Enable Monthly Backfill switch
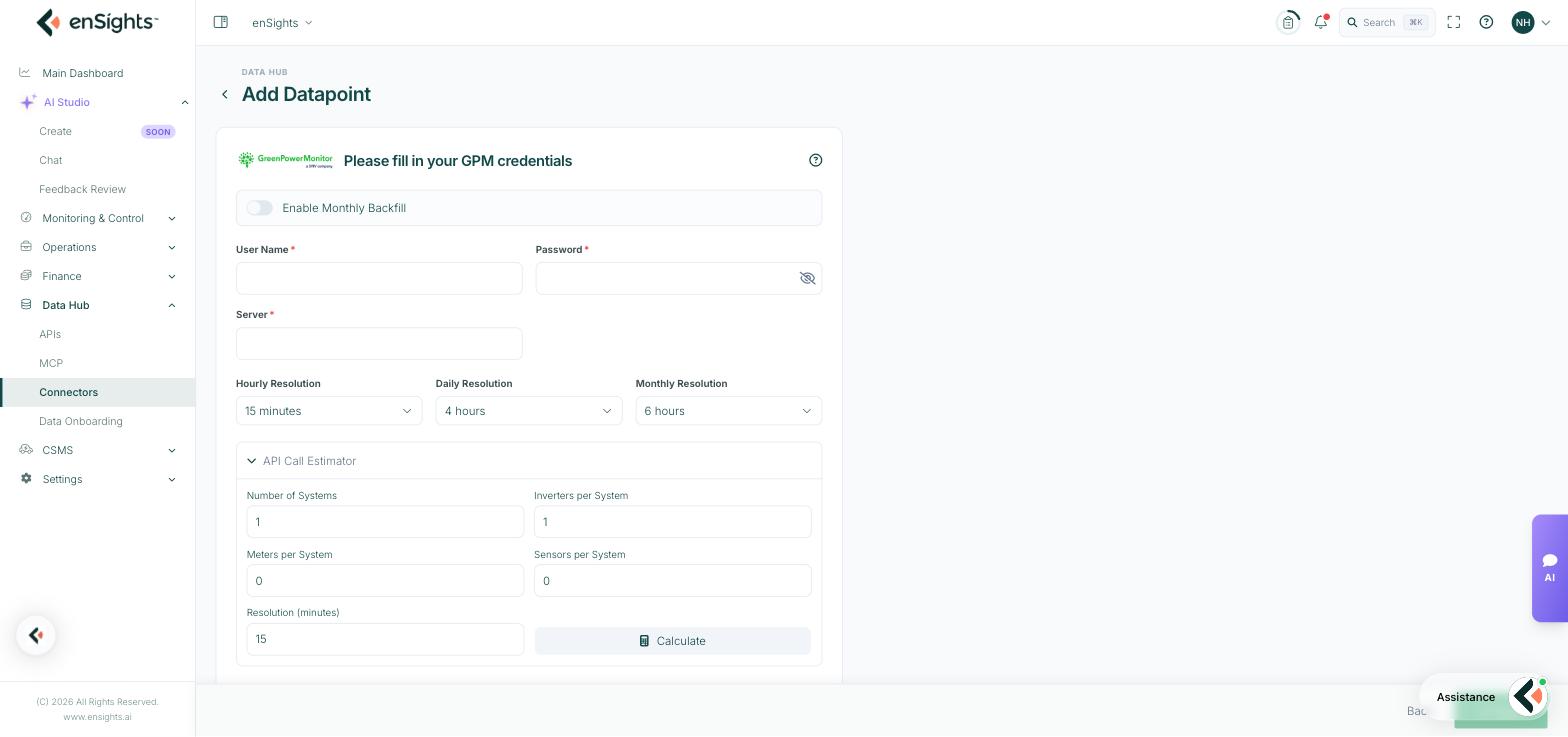 click(260, 208)
